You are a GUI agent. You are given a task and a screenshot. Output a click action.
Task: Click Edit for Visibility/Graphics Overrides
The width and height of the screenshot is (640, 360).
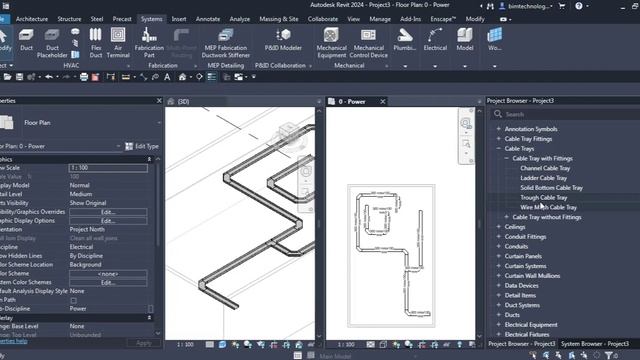tap(108, 212)
